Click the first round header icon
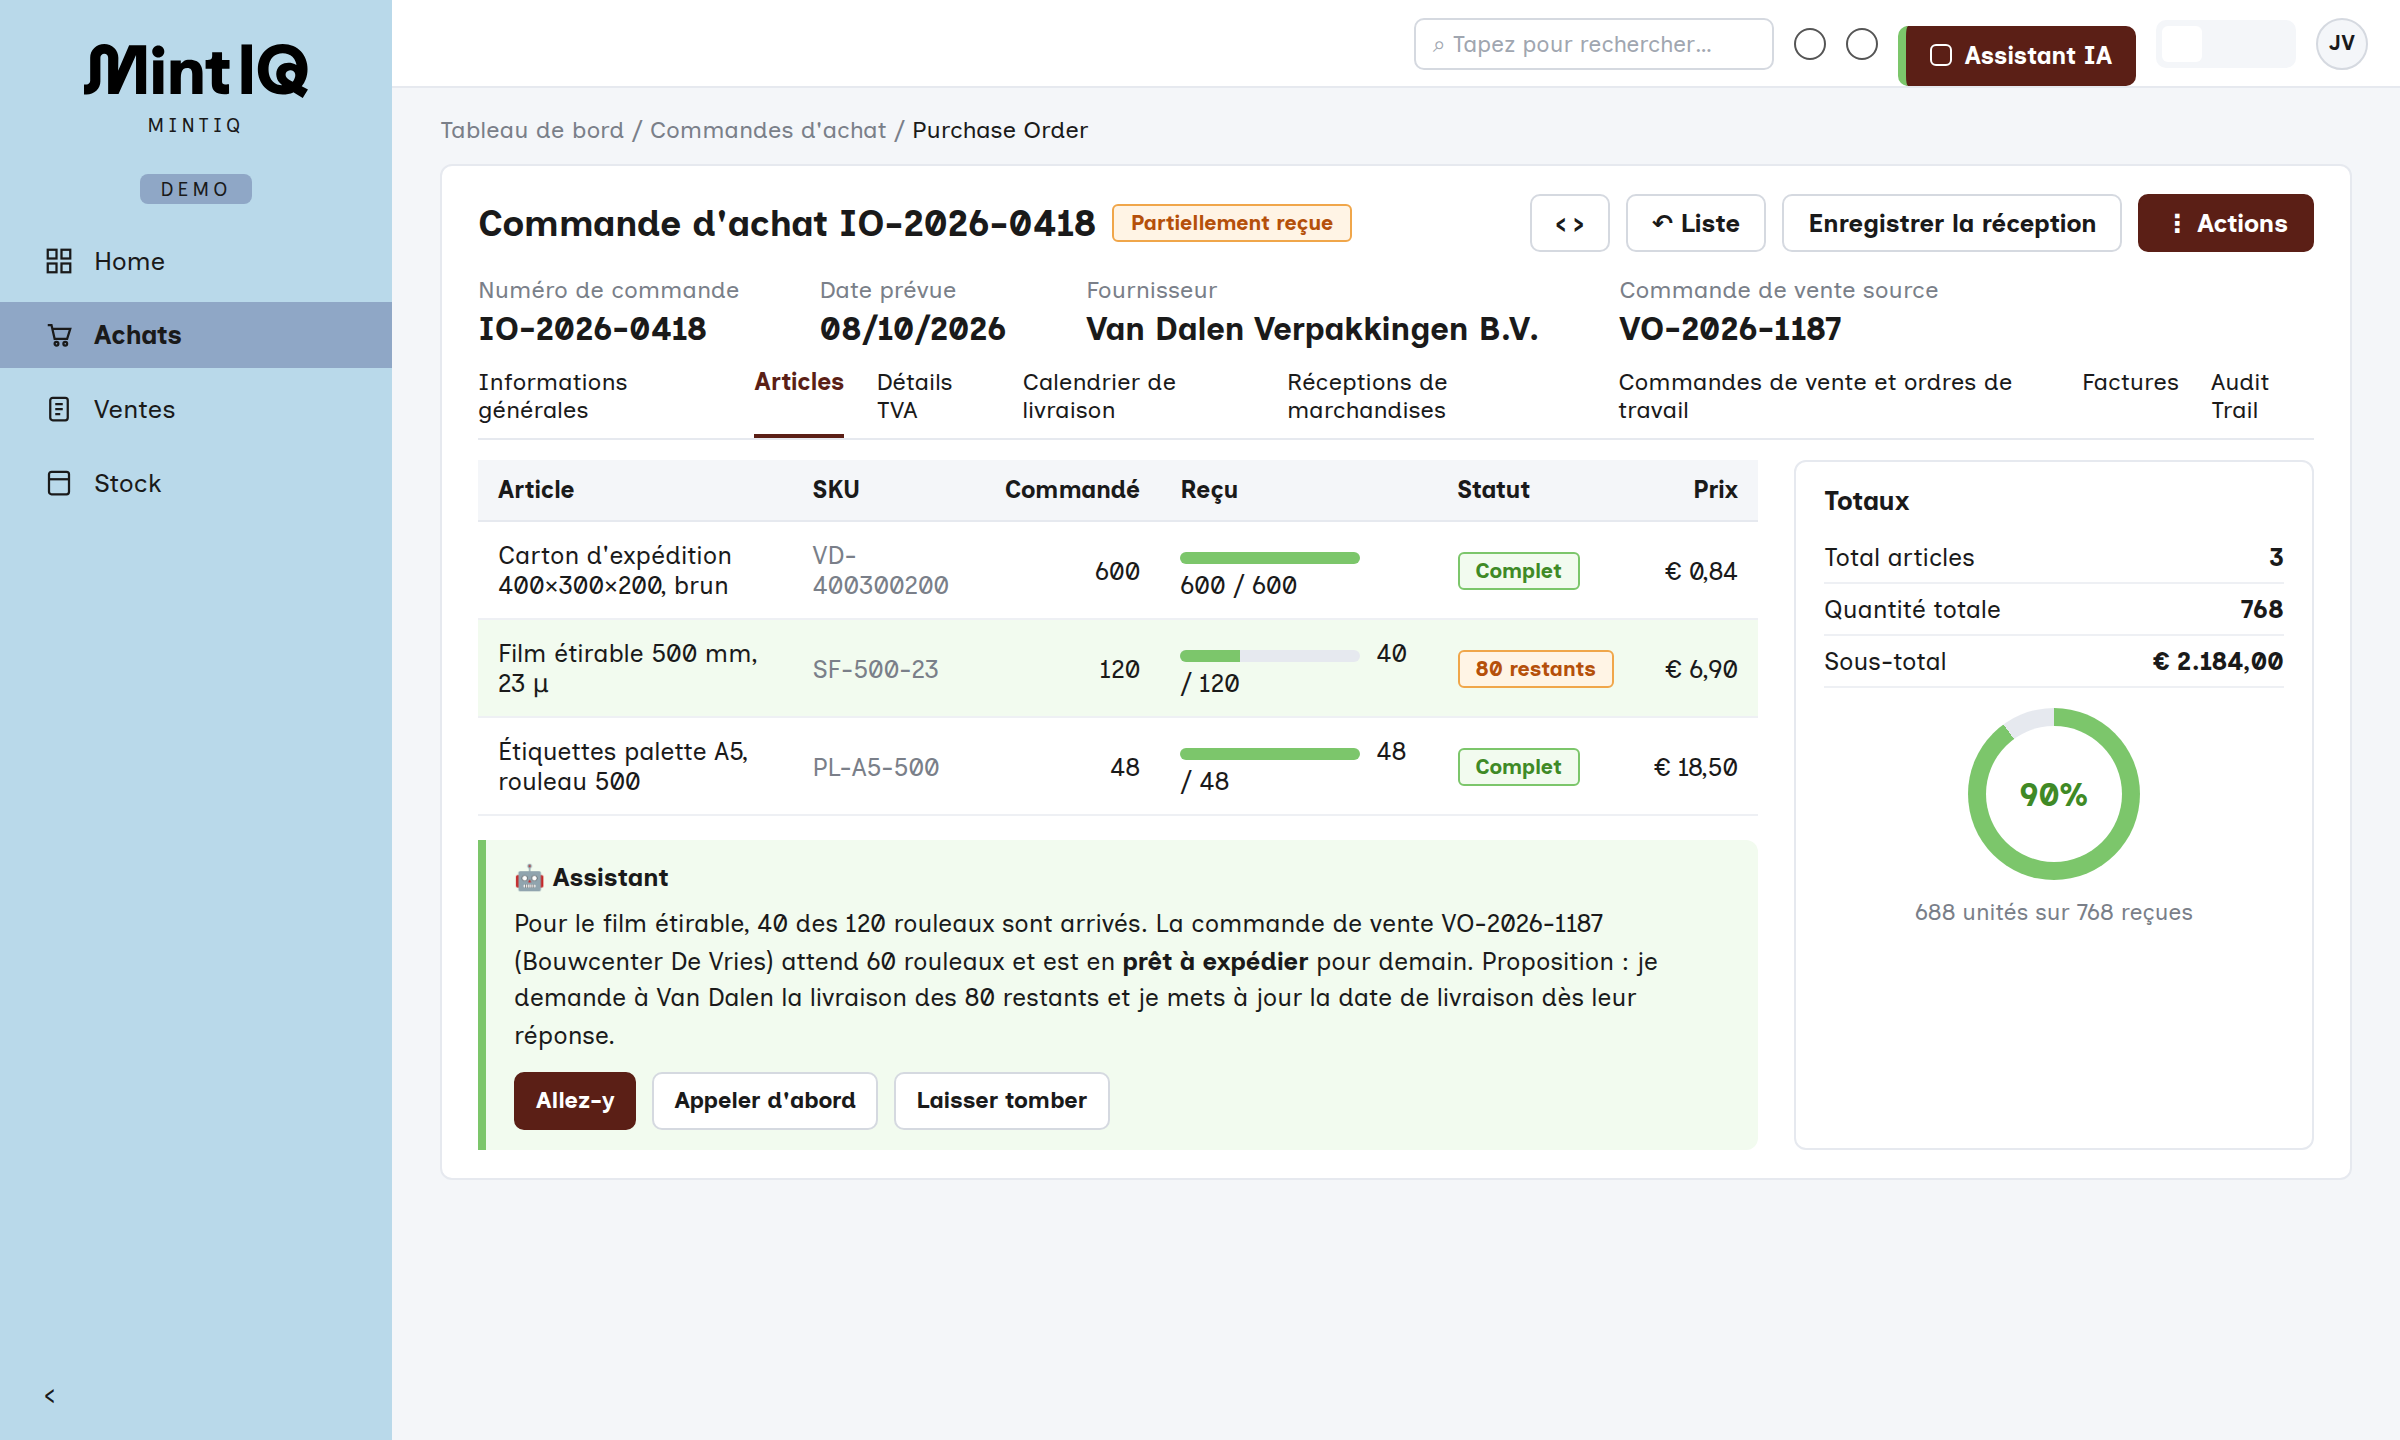The height and width of the screenshot is (1440, 2400). (x=1810, y=44)
